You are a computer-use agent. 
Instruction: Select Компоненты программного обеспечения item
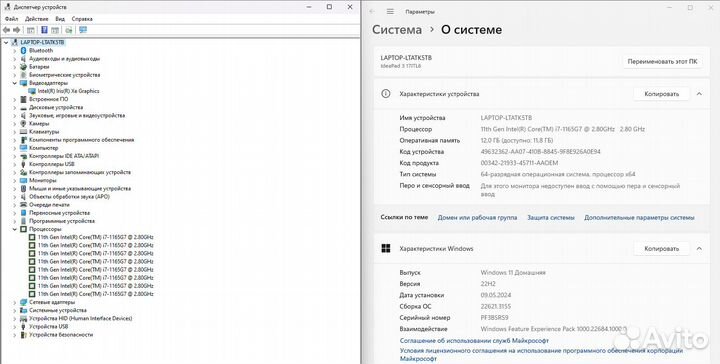click(81, 140)
